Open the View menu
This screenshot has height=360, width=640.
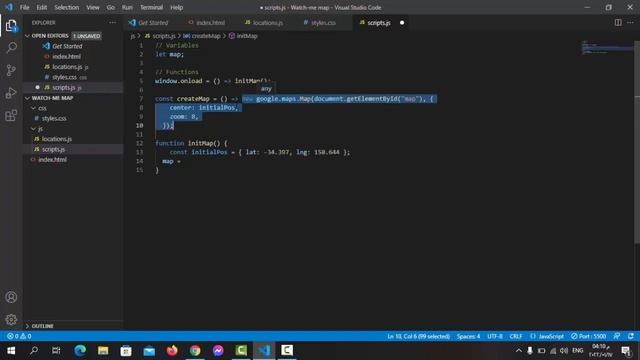(x=93, y=7)
